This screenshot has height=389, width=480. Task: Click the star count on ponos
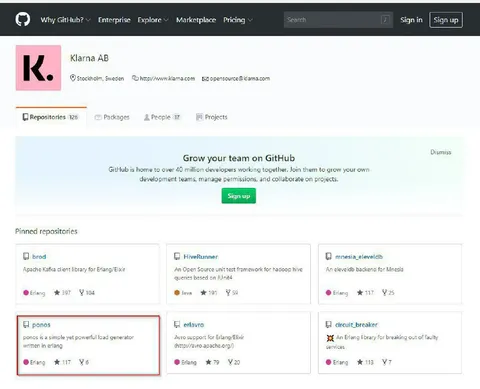click(x=62, y=362)
